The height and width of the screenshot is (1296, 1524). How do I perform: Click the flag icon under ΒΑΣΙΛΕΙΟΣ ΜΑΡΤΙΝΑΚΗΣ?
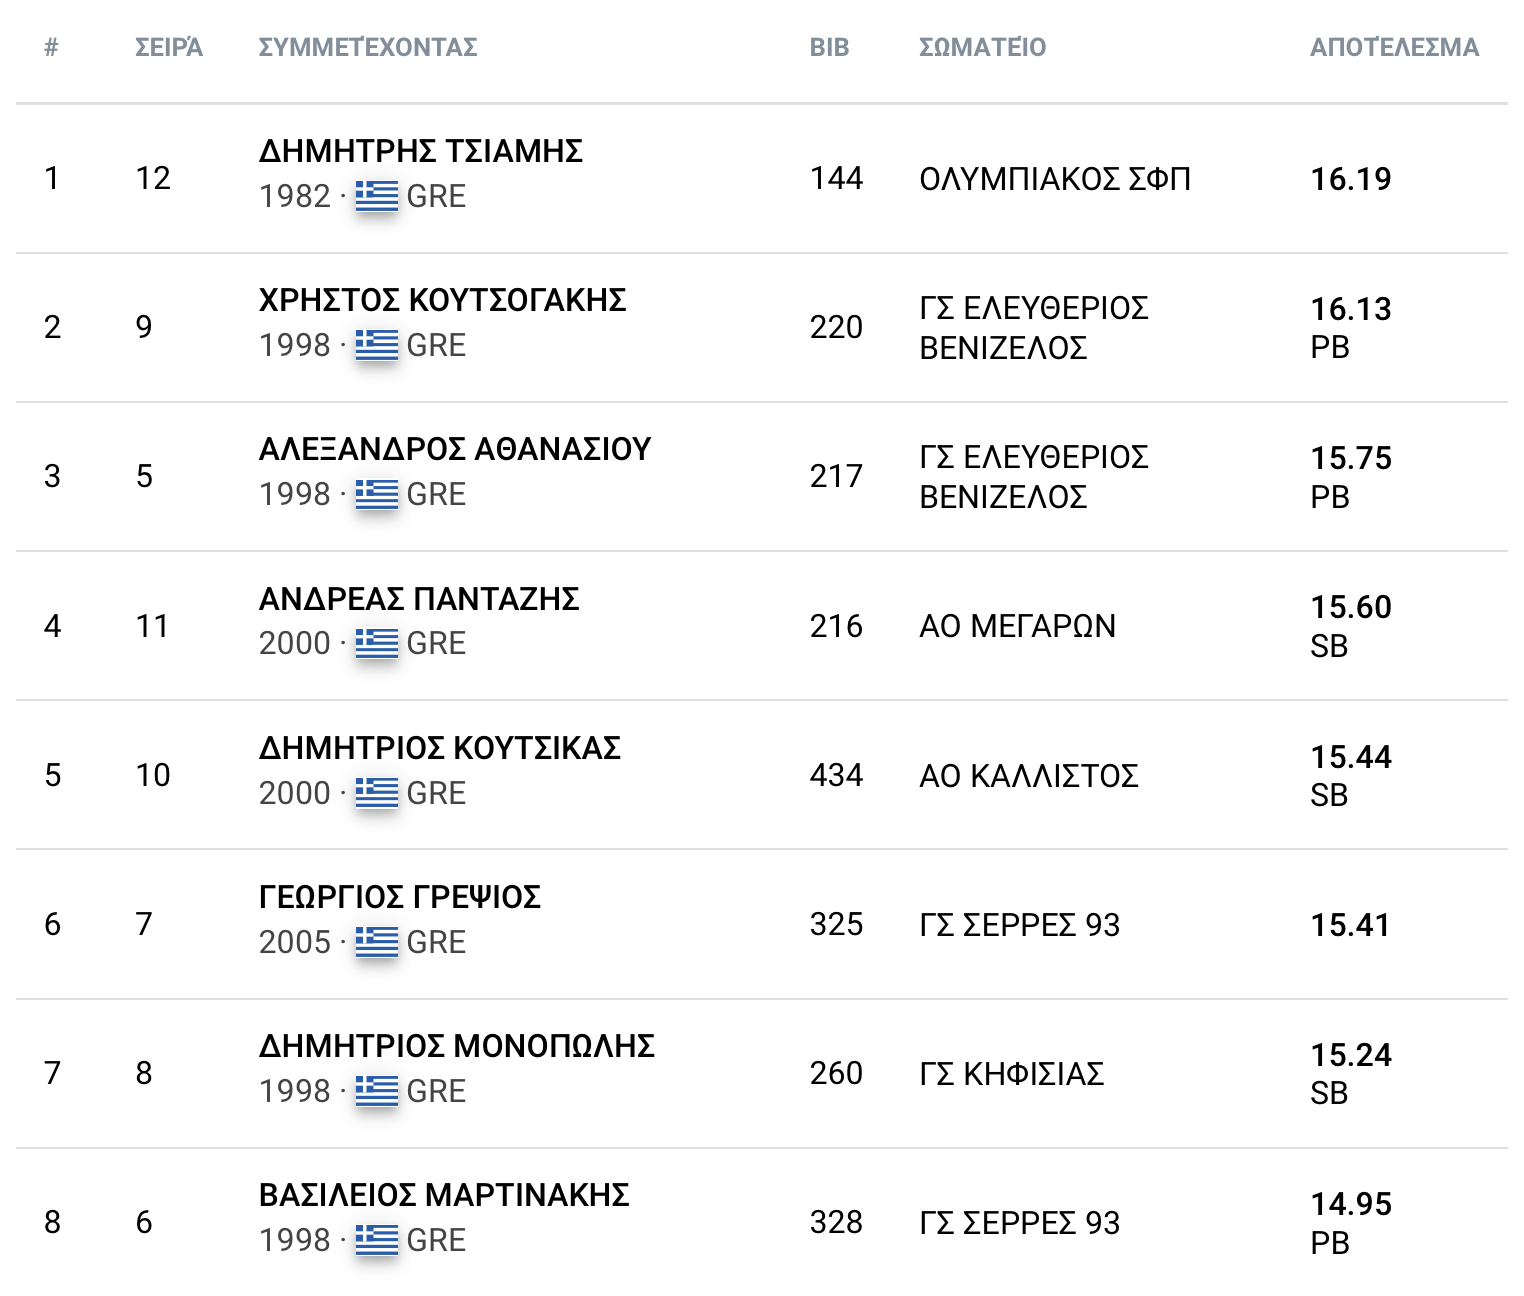pos(376,1240)
